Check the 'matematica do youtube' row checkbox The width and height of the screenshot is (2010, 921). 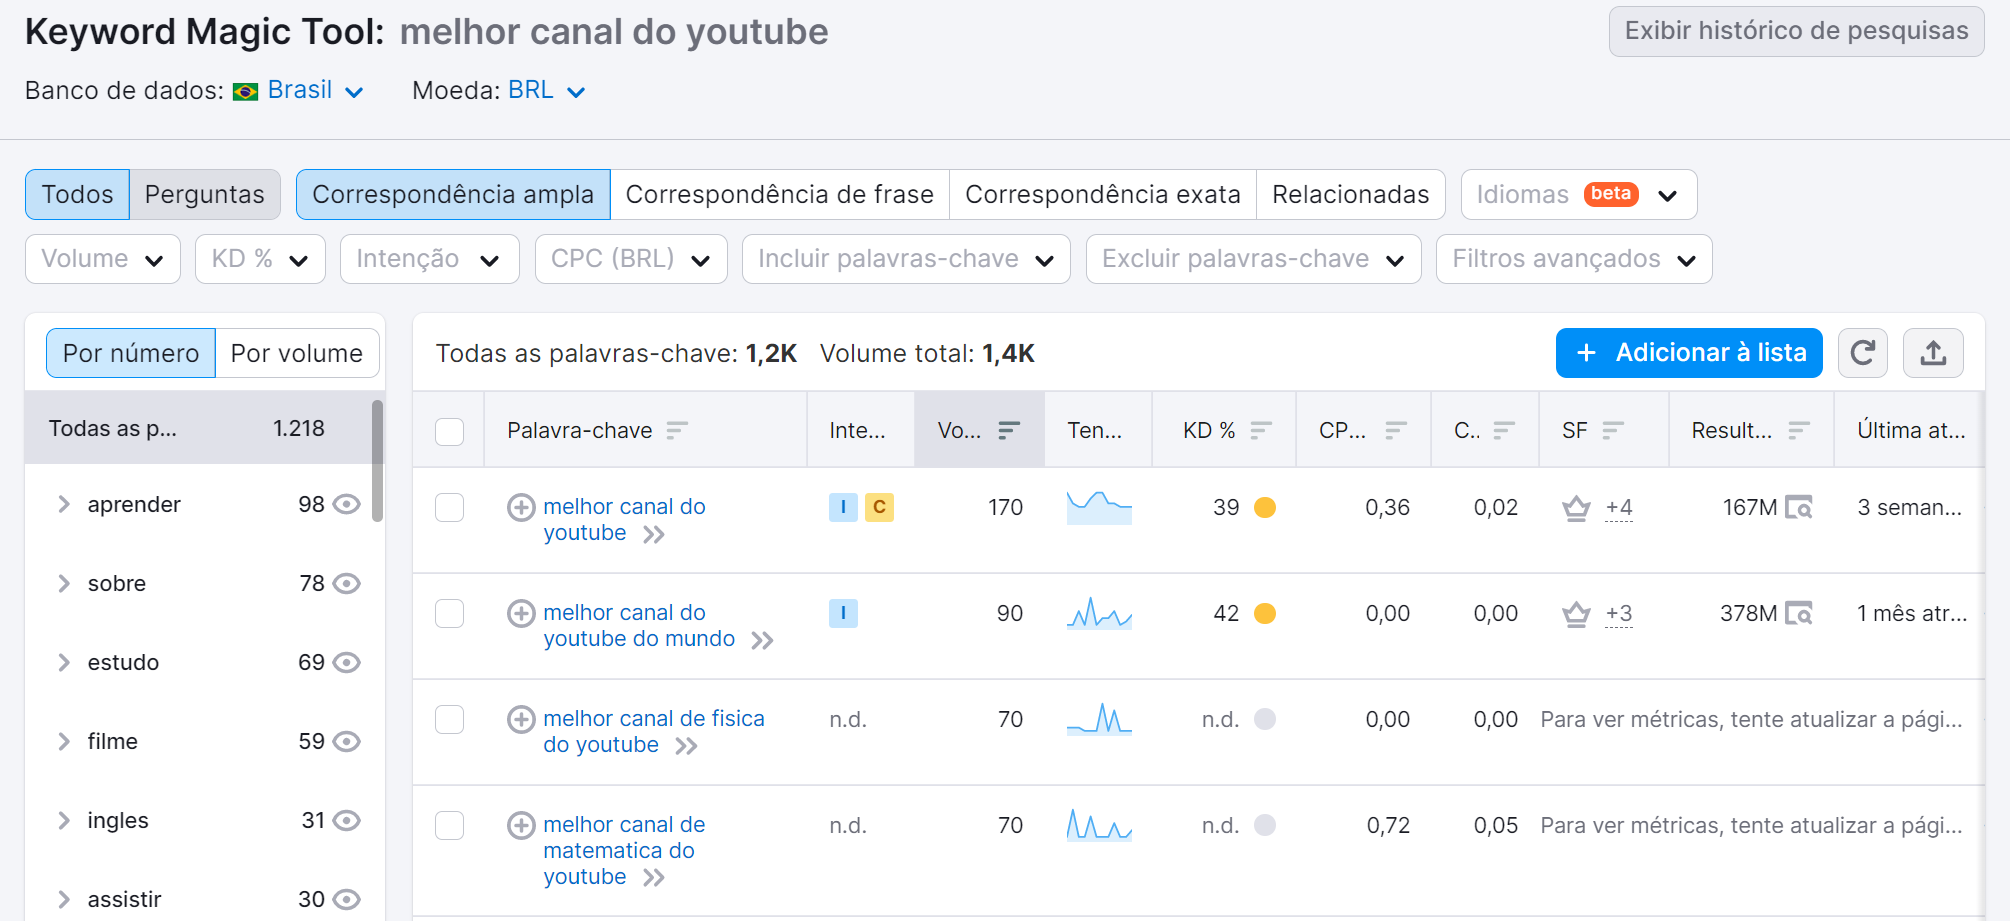[450, 825]
